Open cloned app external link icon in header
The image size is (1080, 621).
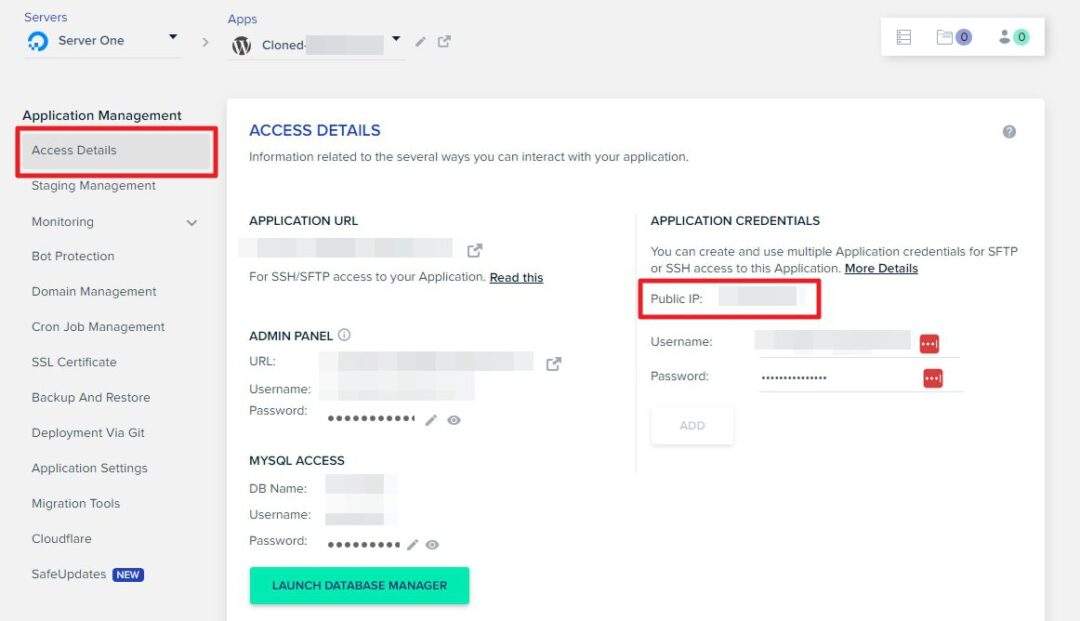tap(444, 41)
